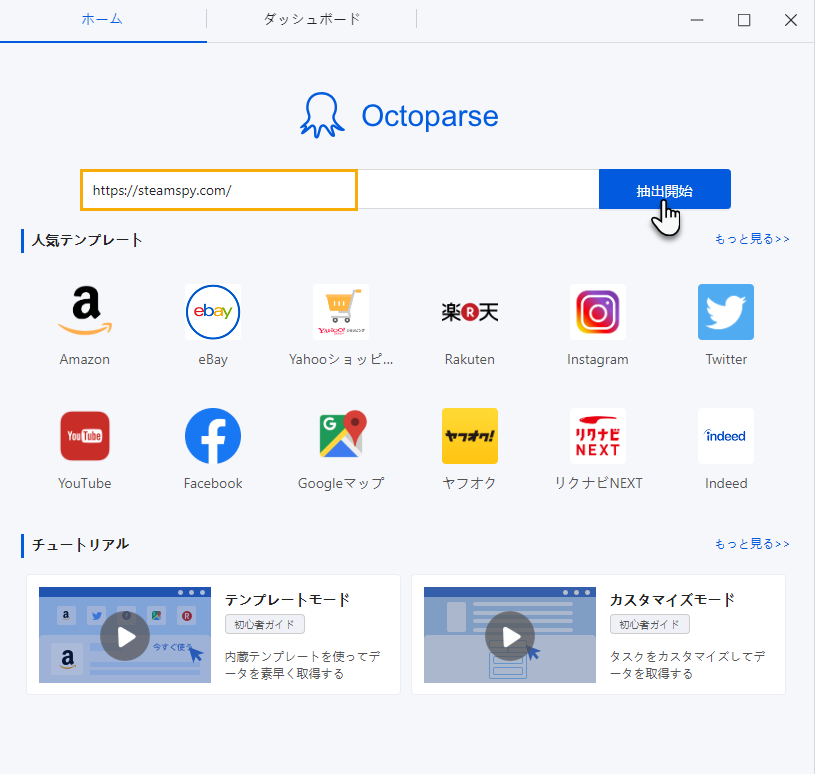Viewport: 815px width, 774px height.
Task: Click the テンプレートモード tutorial title
Action: tap(287, 599)
